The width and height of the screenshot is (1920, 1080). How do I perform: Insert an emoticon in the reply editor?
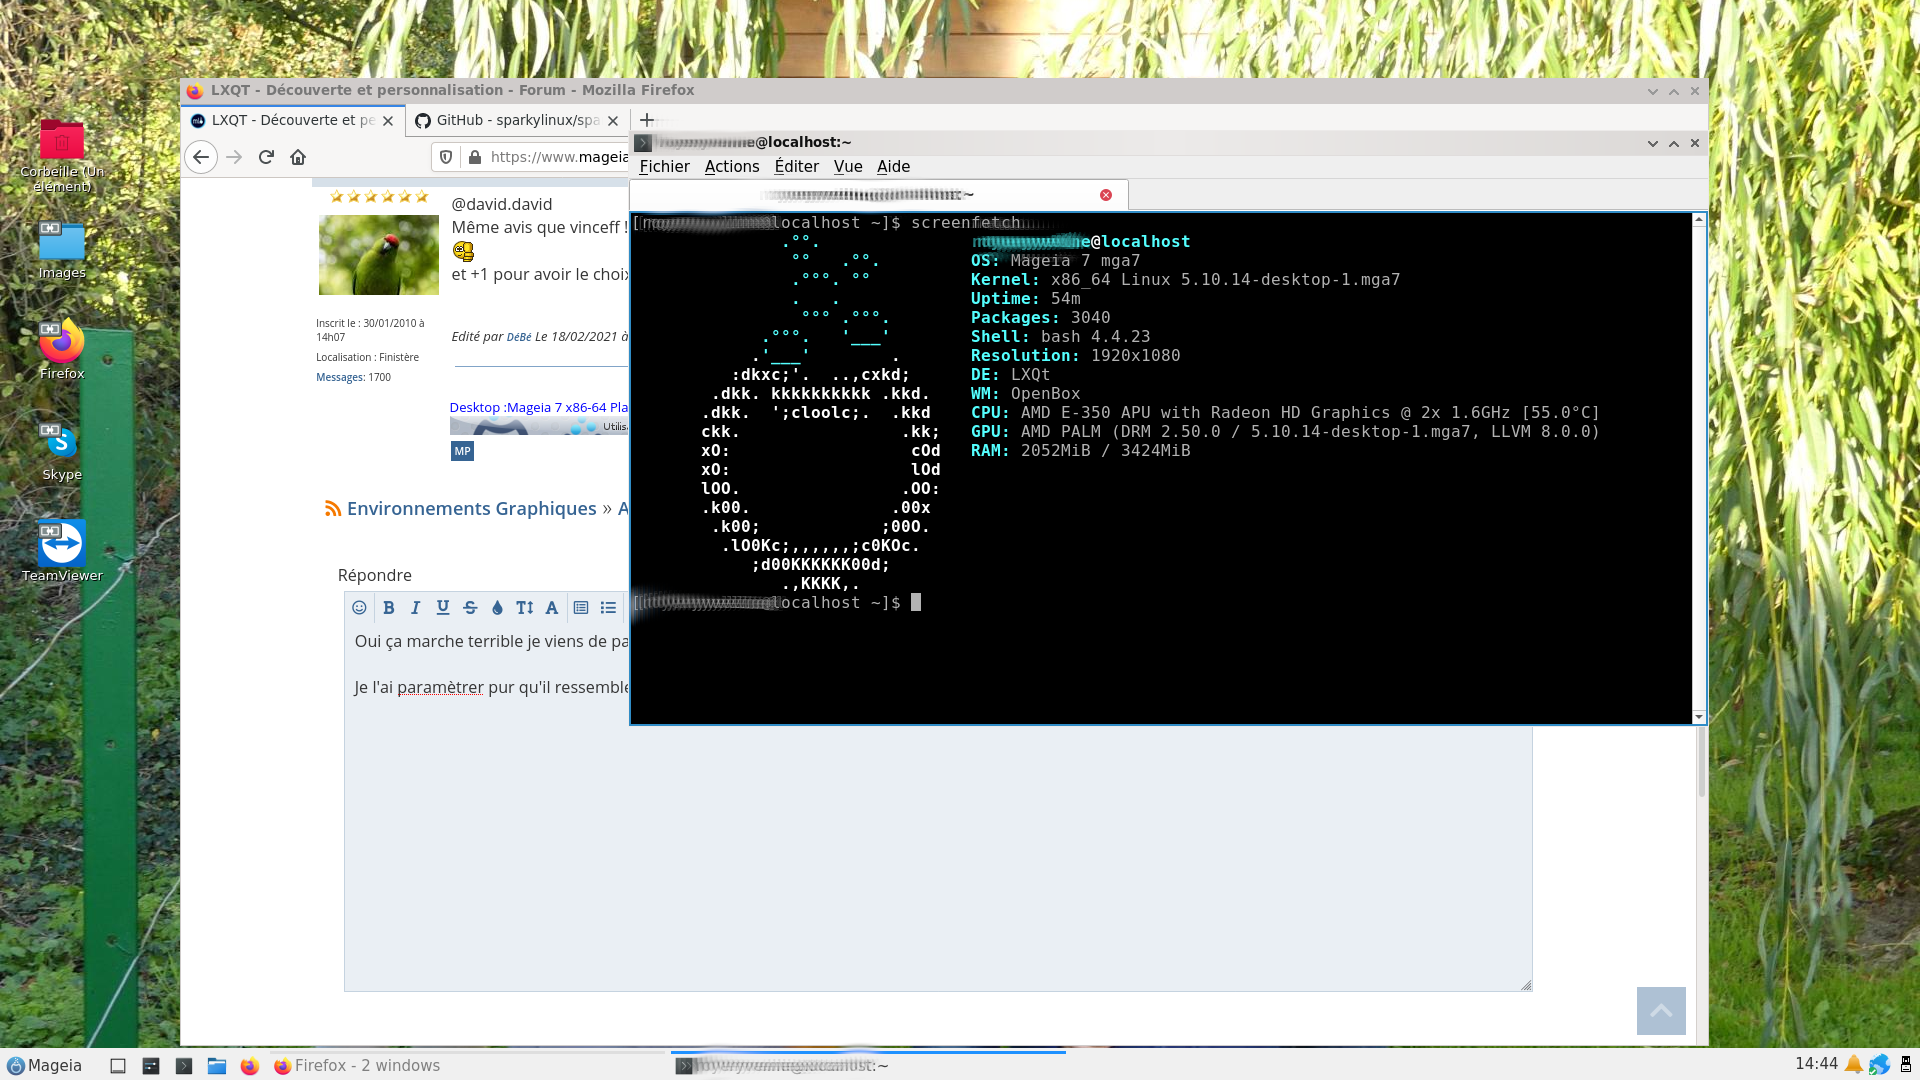tap(360, 608)
